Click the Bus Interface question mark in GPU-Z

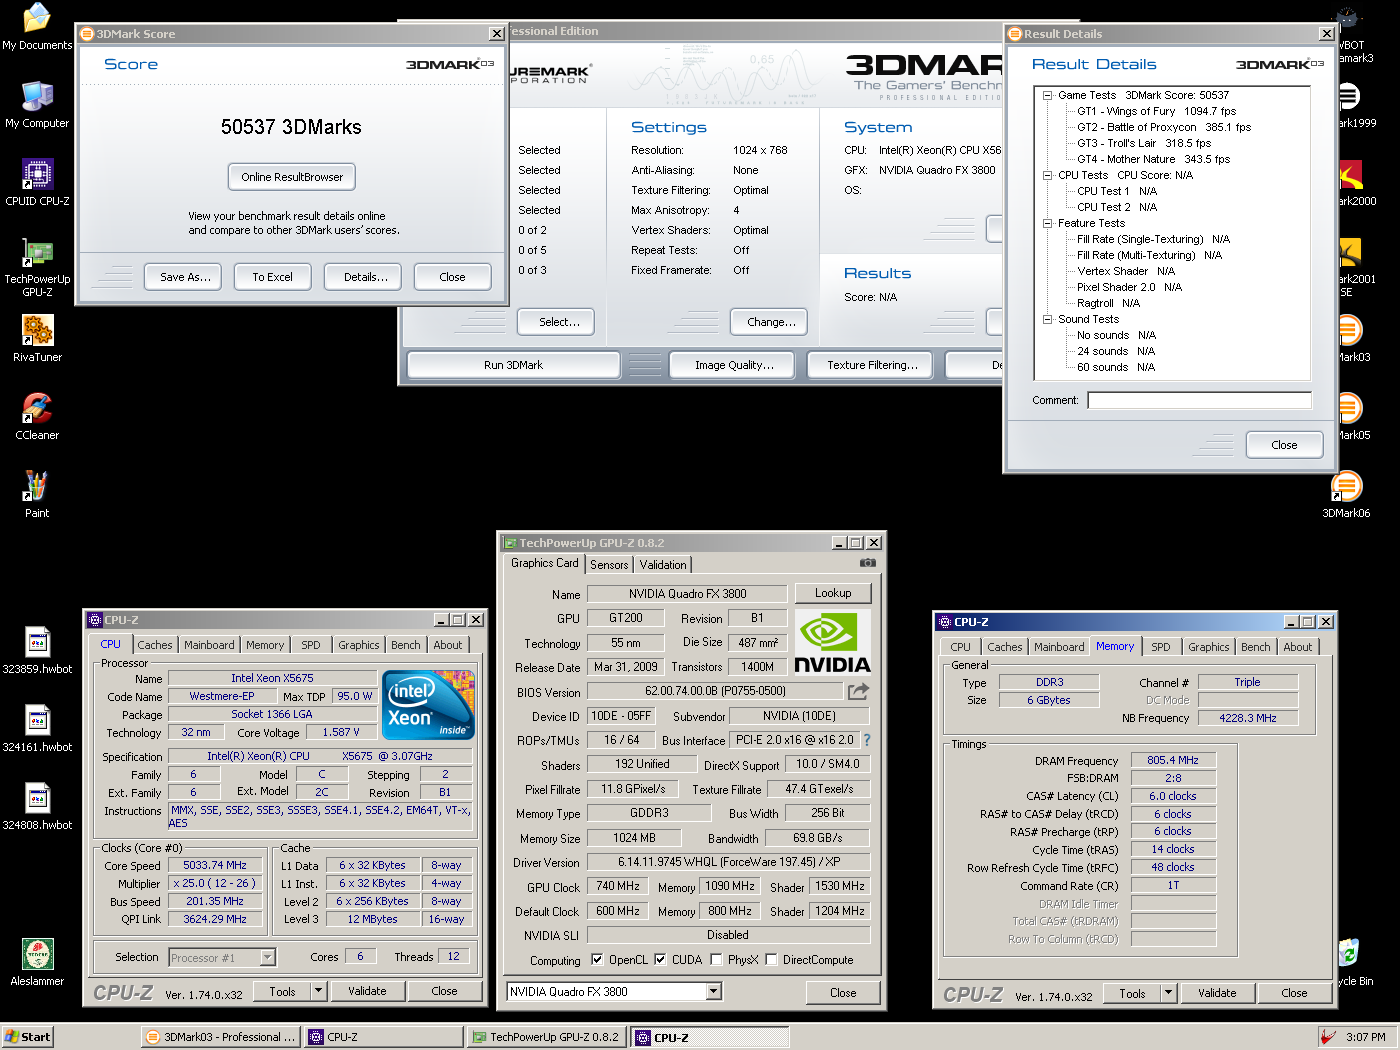[867, 740]
